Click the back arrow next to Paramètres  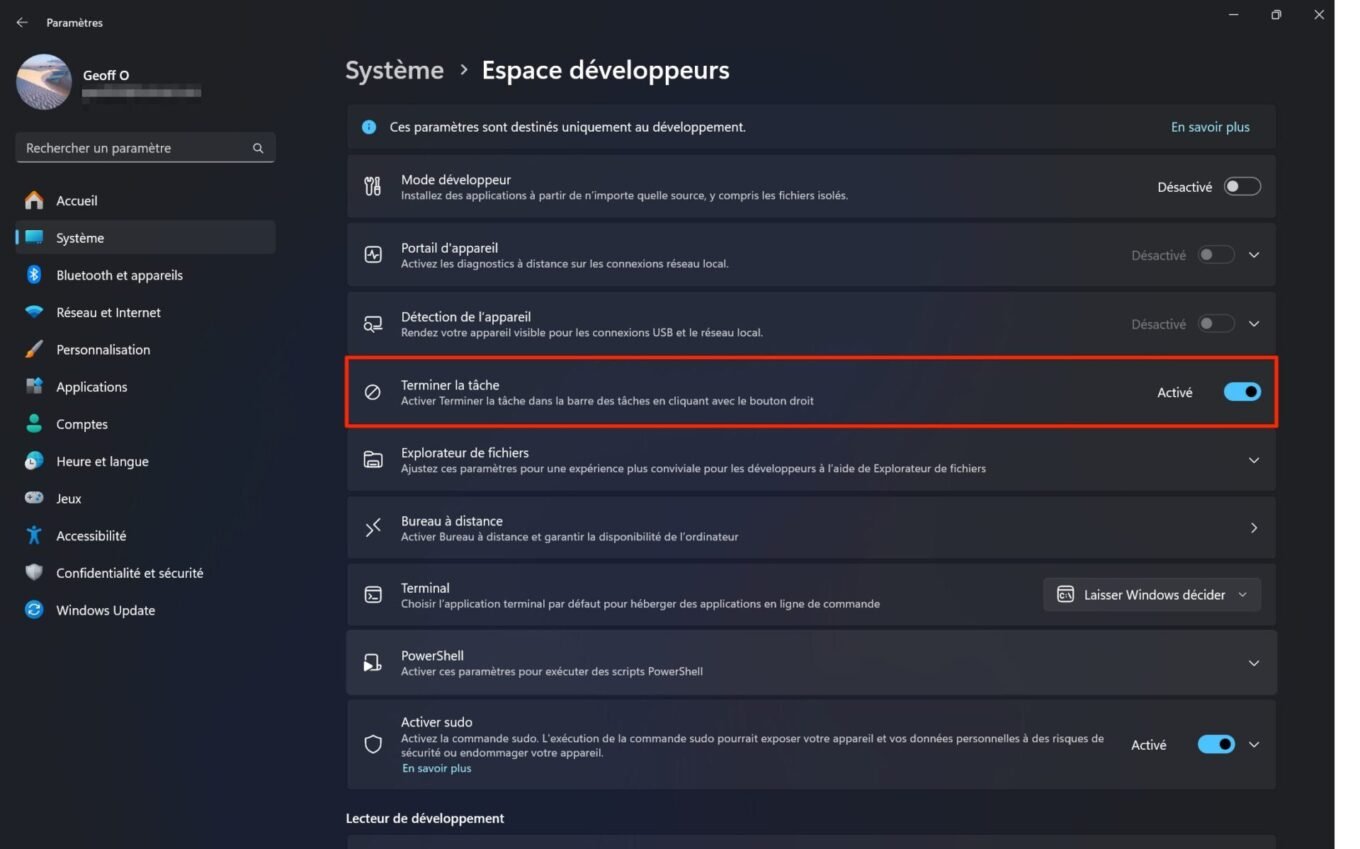point(22,22)
